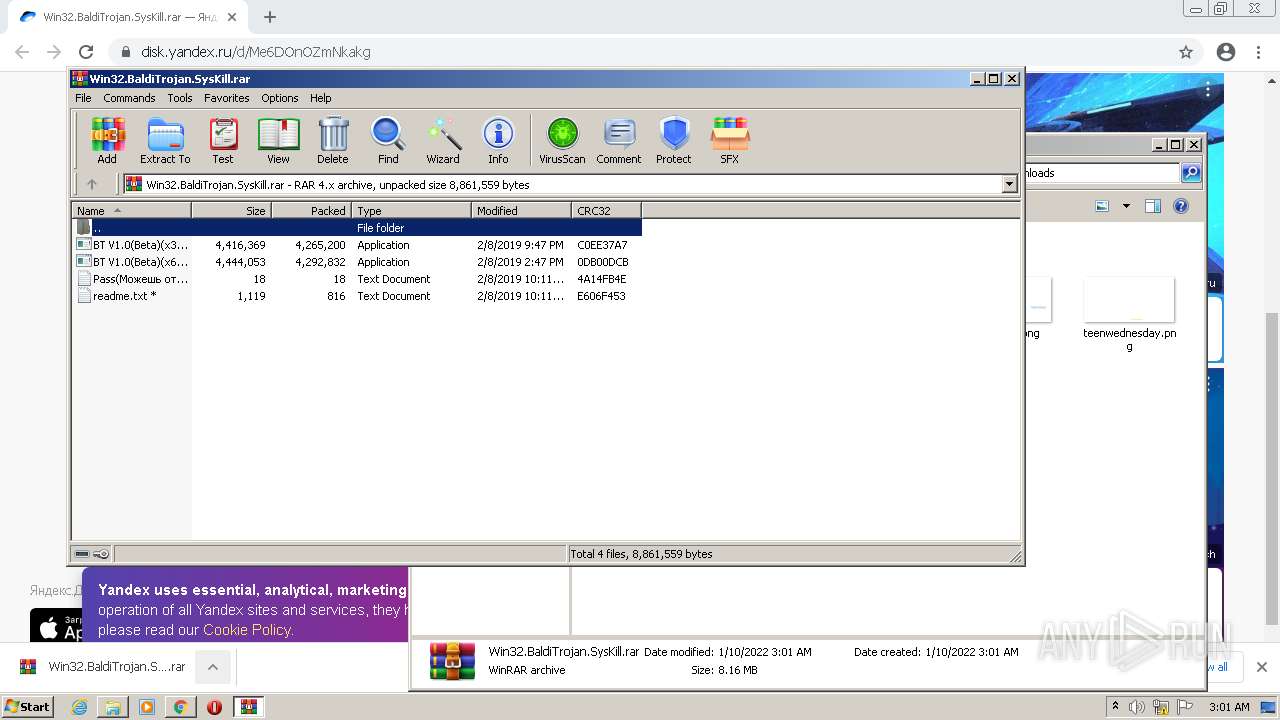This screenshot has width=1280, height=720.
Task: Click the drive icon in WinRAR status bar
Action: 82,554
